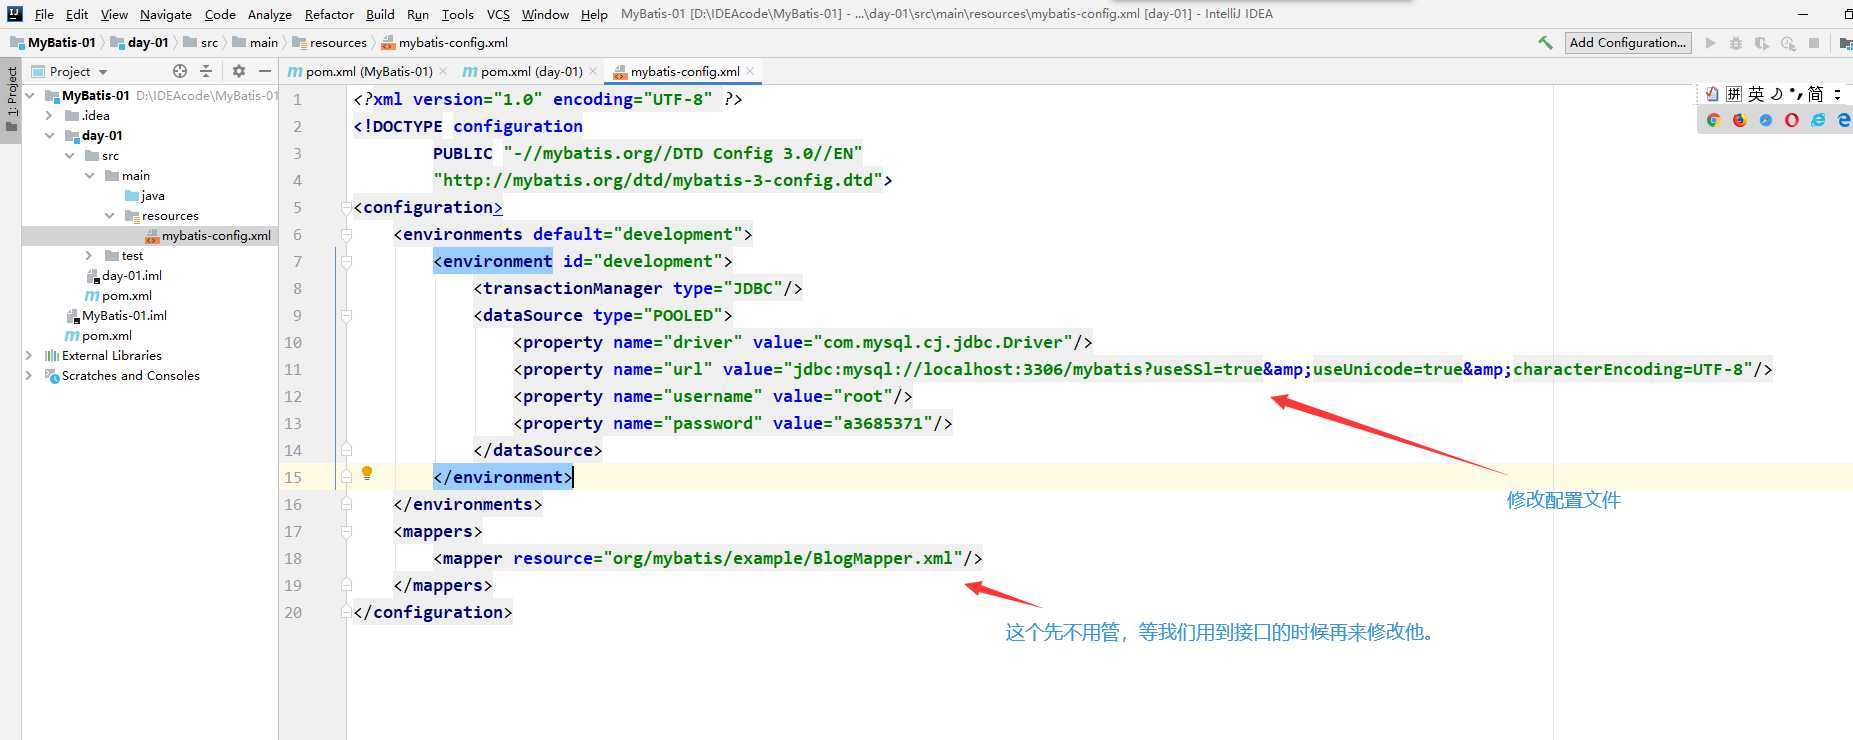Open the Navigate menu
The height and width of the screenshot is (740, 1853).
(x=166, y=14)
